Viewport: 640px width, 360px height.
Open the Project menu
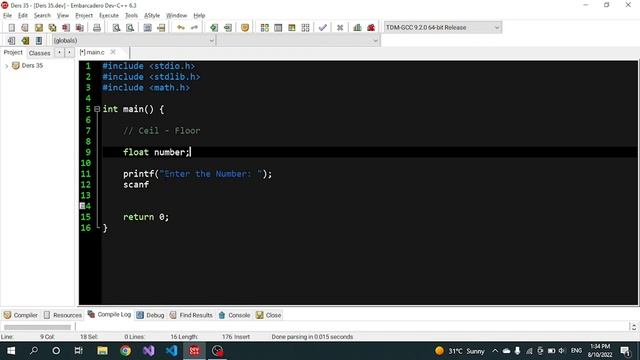84,16
